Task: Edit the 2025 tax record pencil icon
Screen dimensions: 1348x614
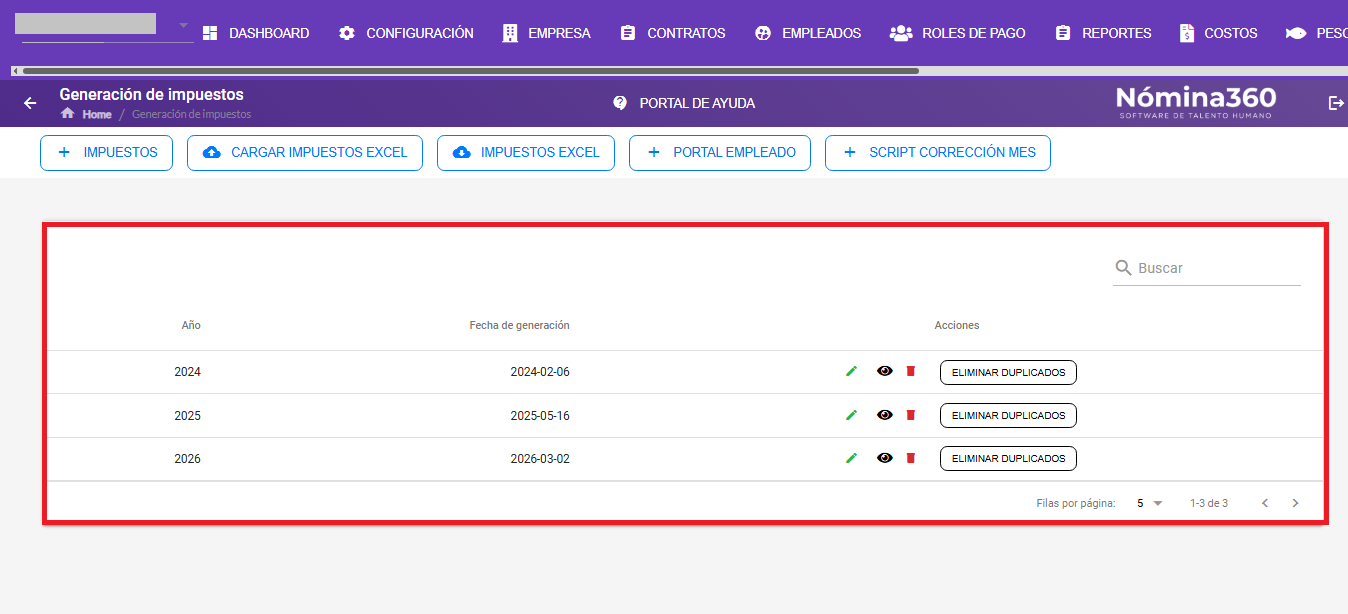Action: 851,415
